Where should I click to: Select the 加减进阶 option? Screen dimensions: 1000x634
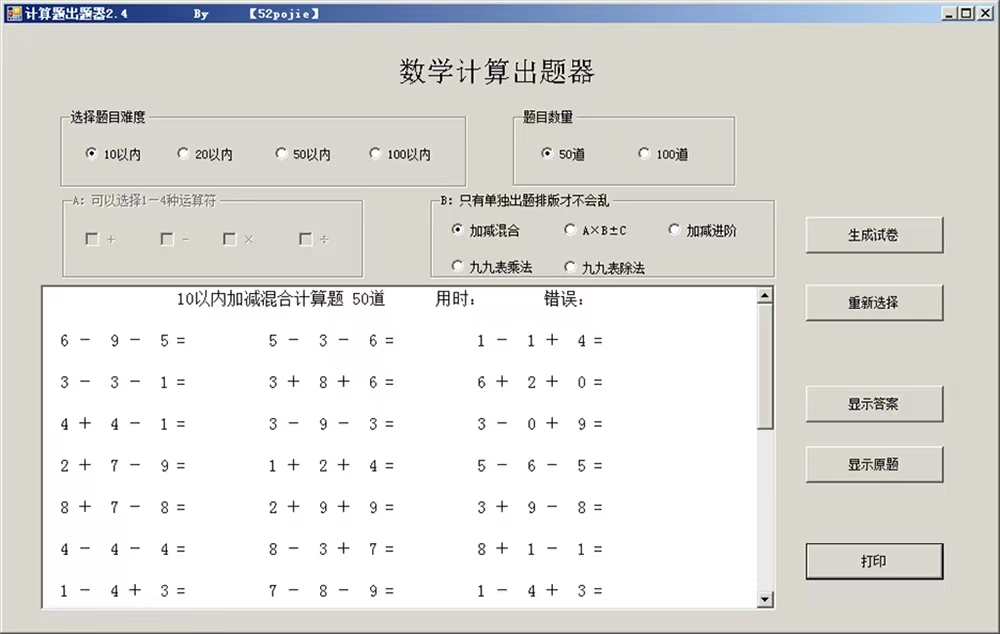click(674, 230)
